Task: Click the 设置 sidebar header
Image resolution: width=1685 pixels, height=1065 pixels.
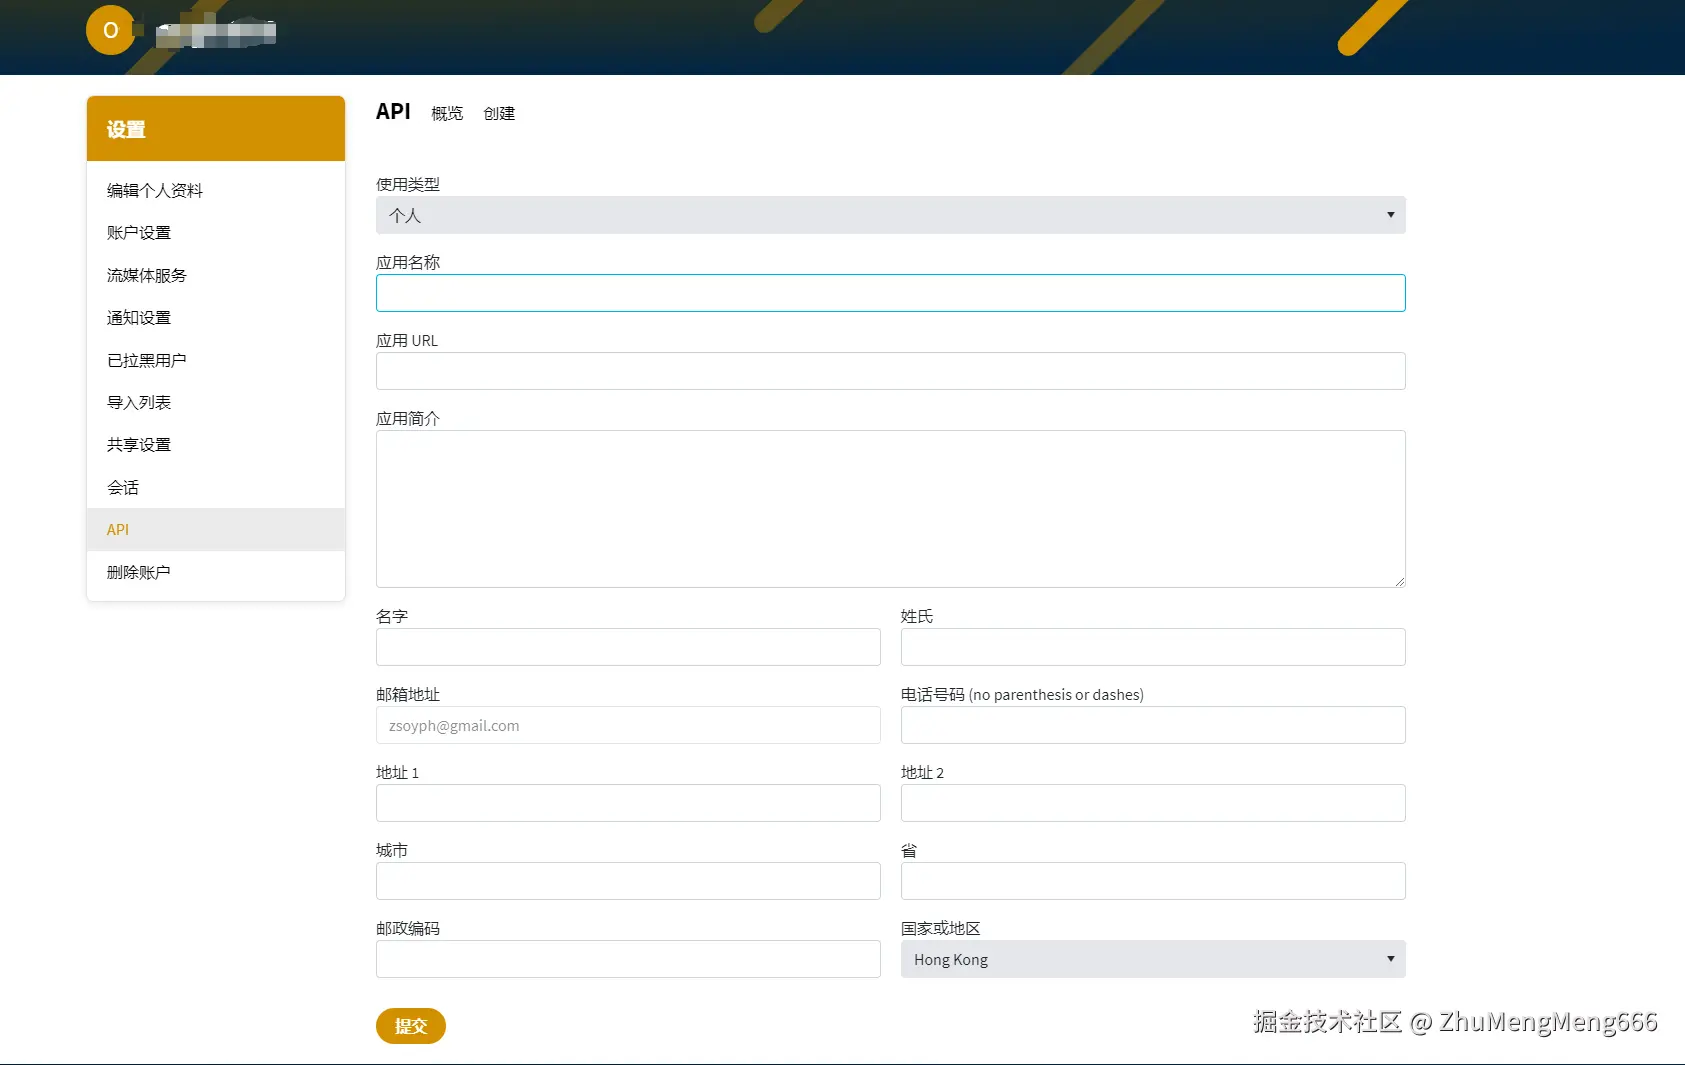Action: coord(216,129)
